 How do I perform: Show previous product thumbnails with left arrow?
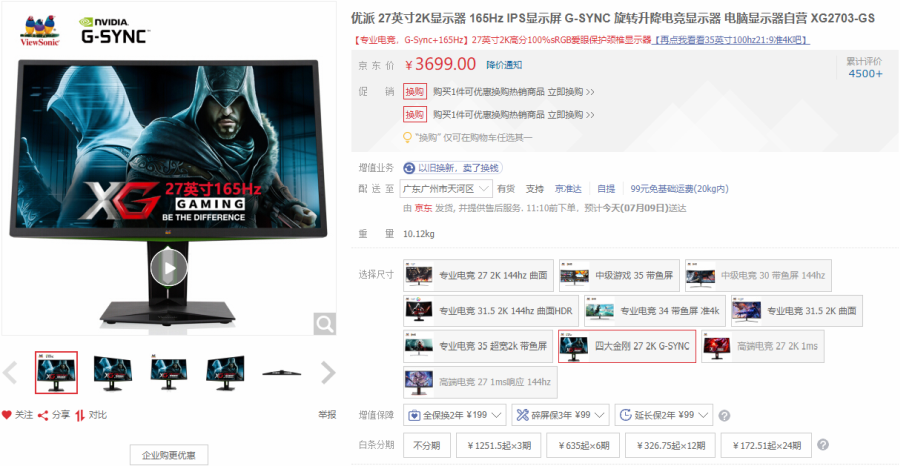[x=10, y=373]
